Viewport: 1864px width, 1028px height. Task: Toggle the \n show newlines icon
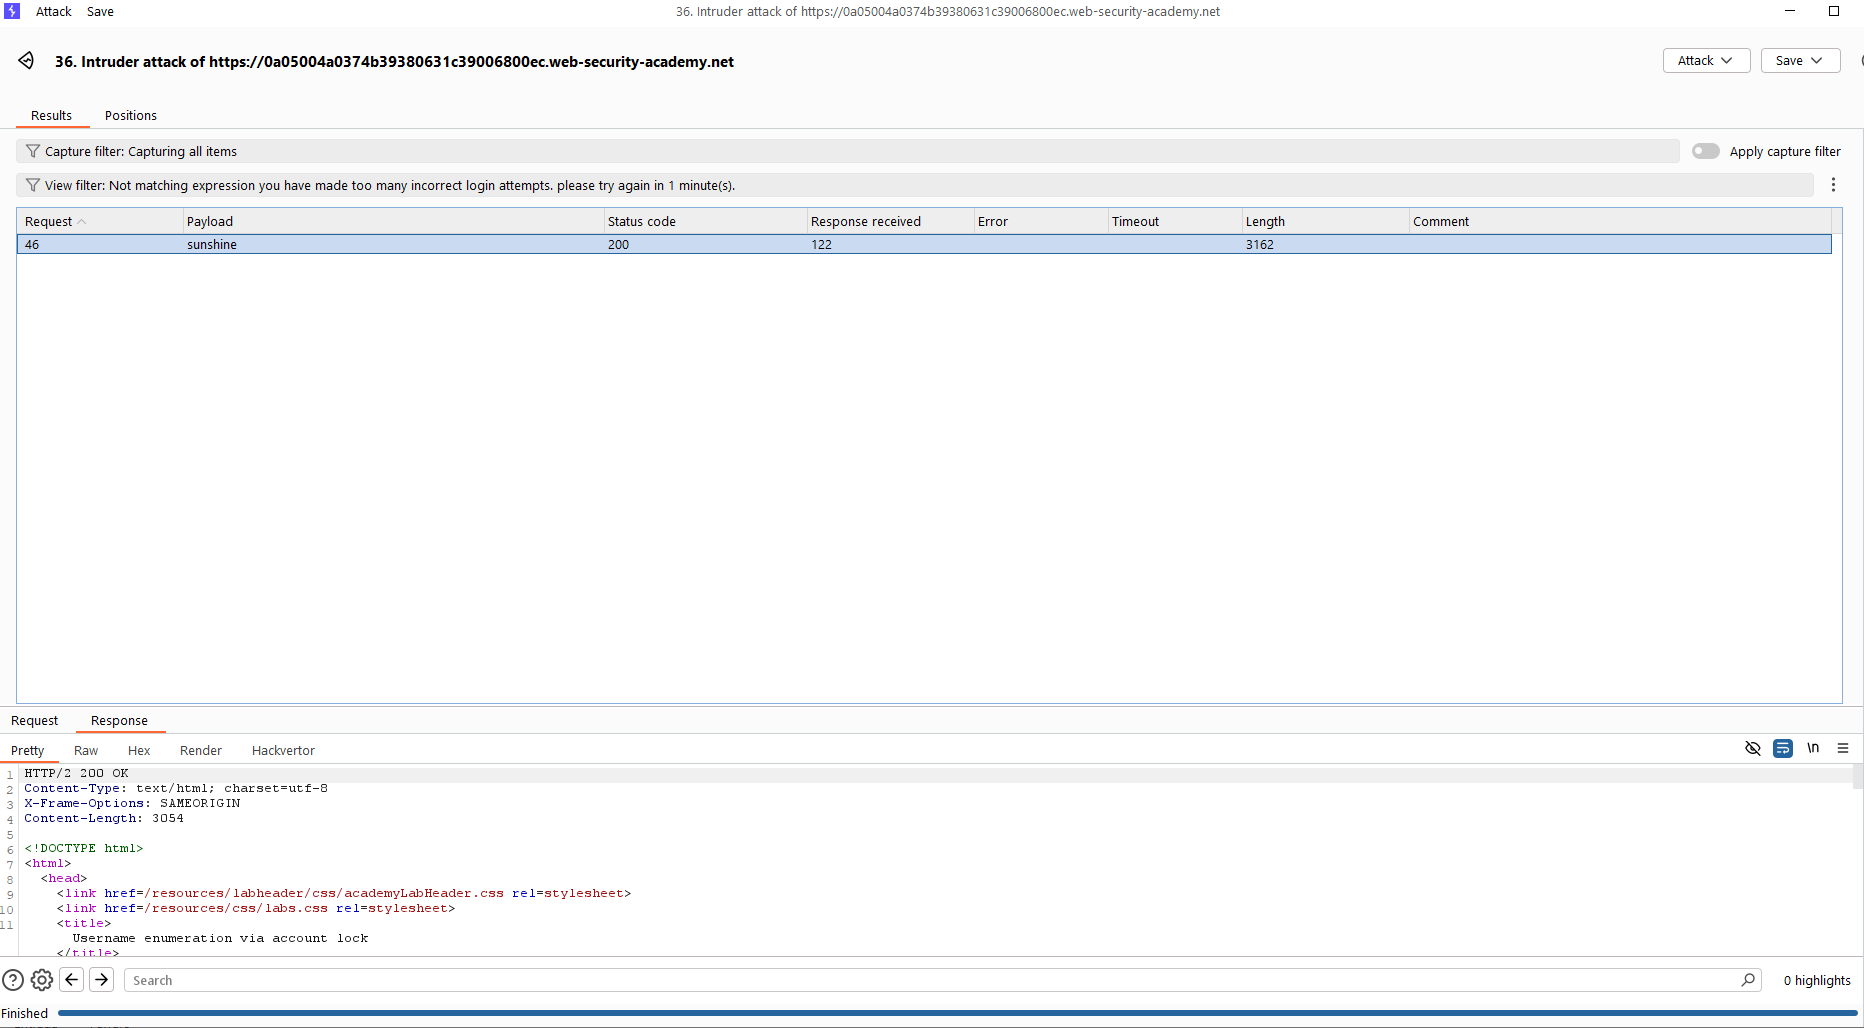click(x=1813, y=748)
